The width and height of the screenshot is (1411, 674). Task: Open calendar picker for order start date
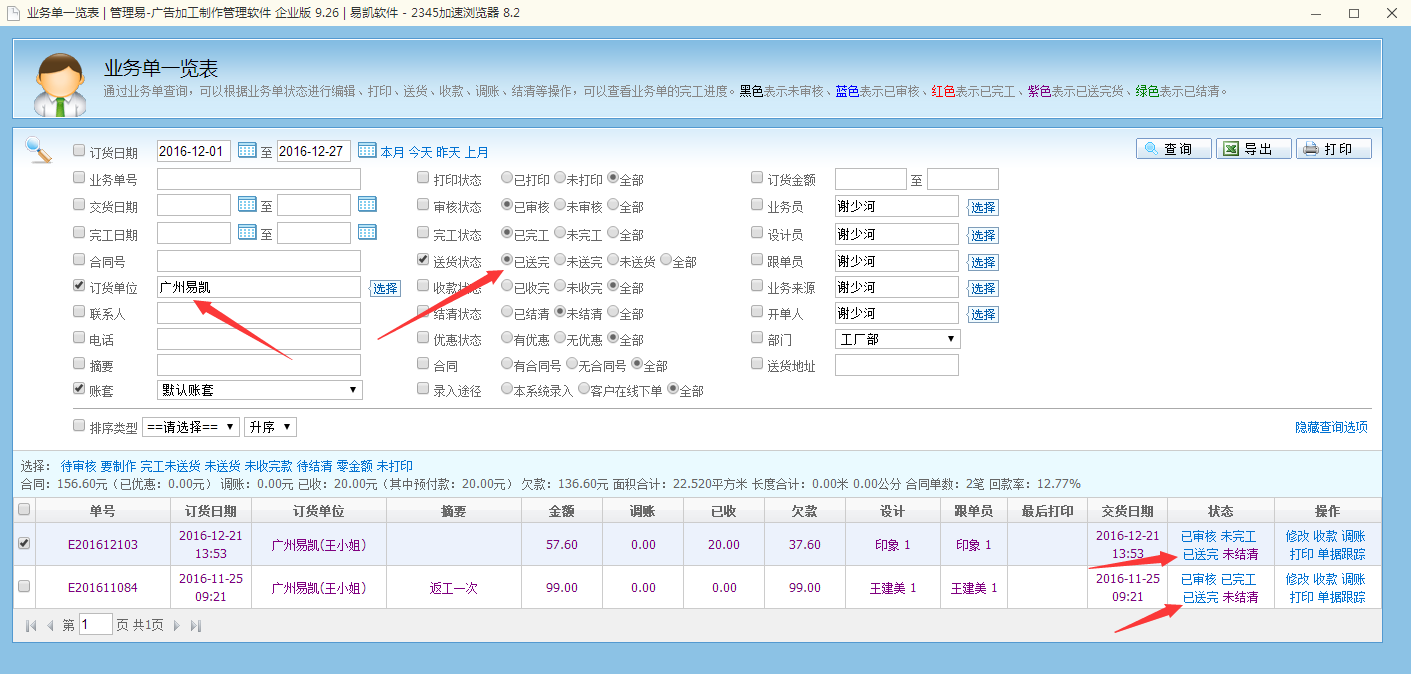pyautogui.click(x=247, y=151)
